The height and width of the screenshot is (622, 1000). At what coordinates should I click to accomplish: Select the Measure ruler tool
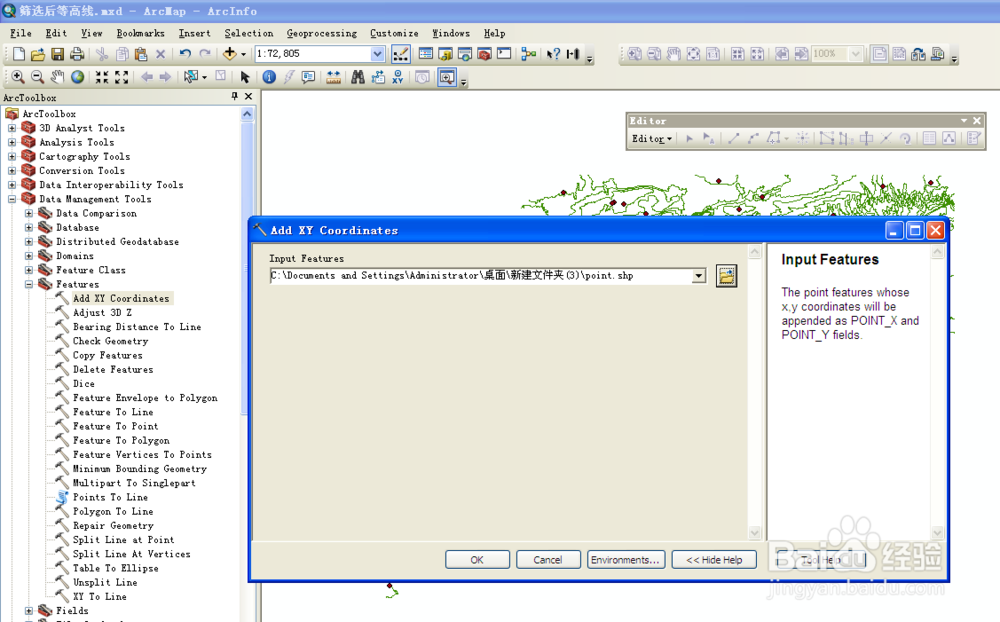[x=334, y=77]
